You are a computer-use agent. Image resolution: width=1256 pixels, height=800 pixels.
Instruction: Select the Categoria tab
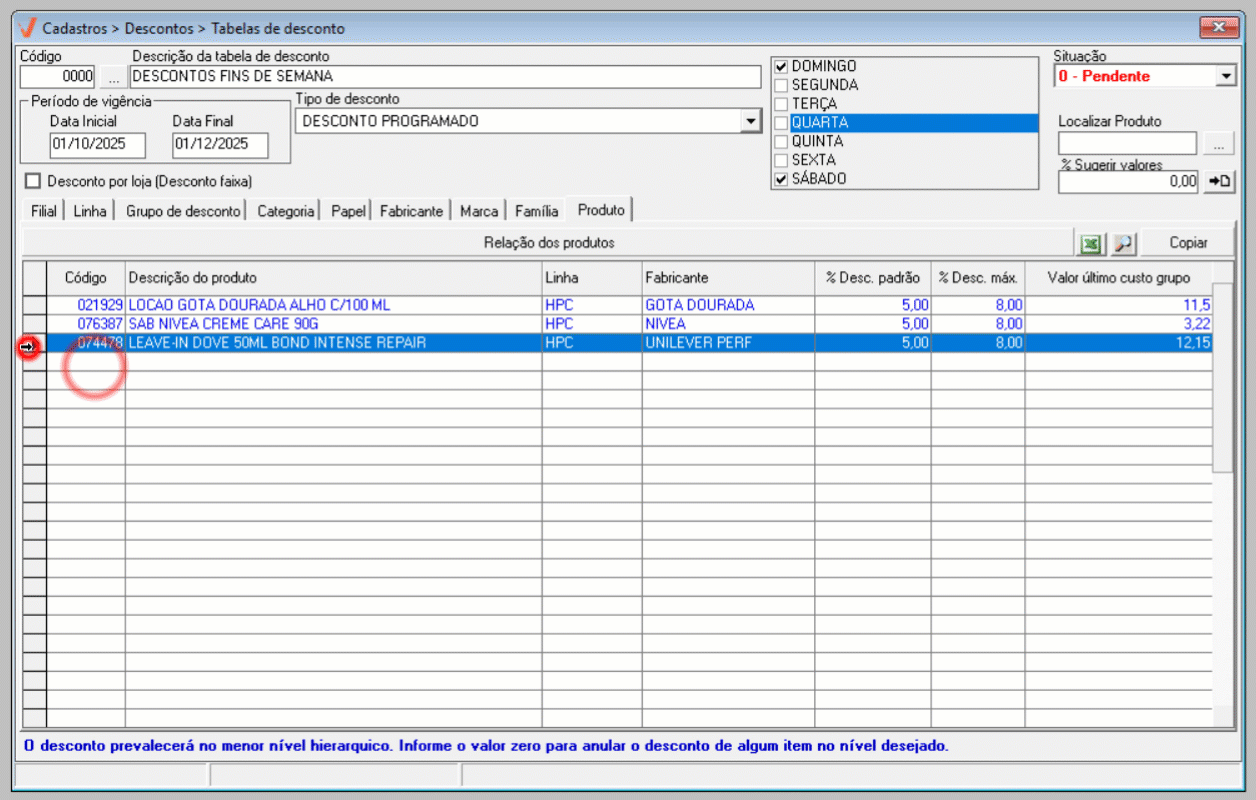coord(285,211)
